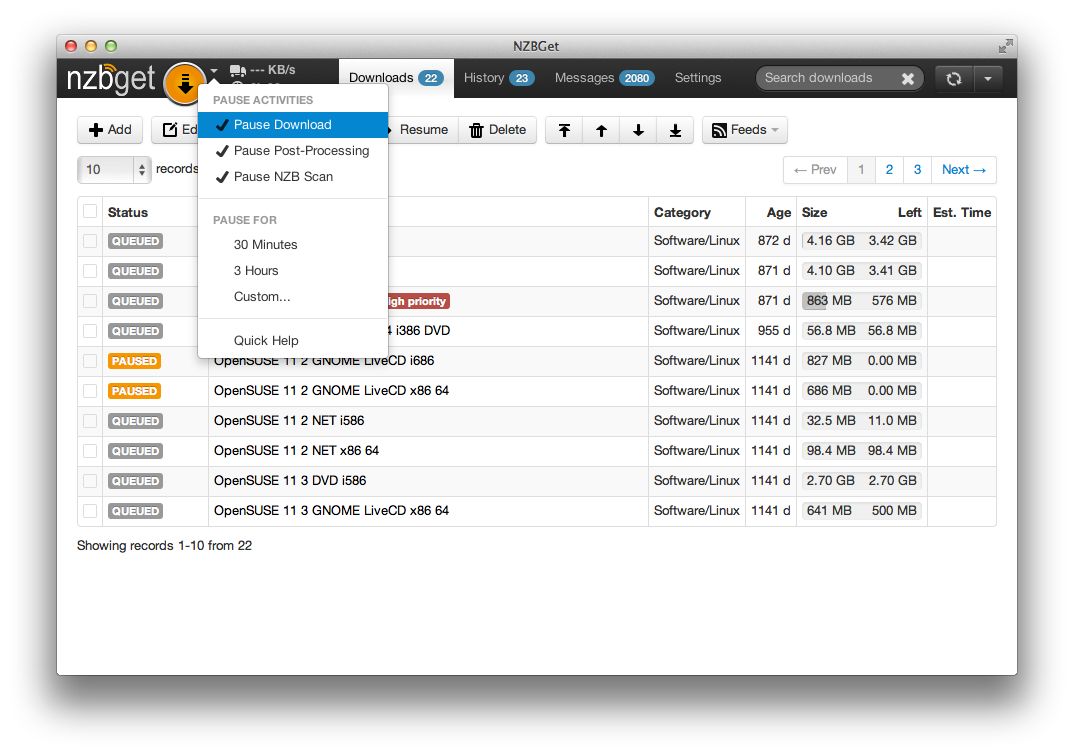
Task: Click the Size column header
Action: tap(814, 212)
